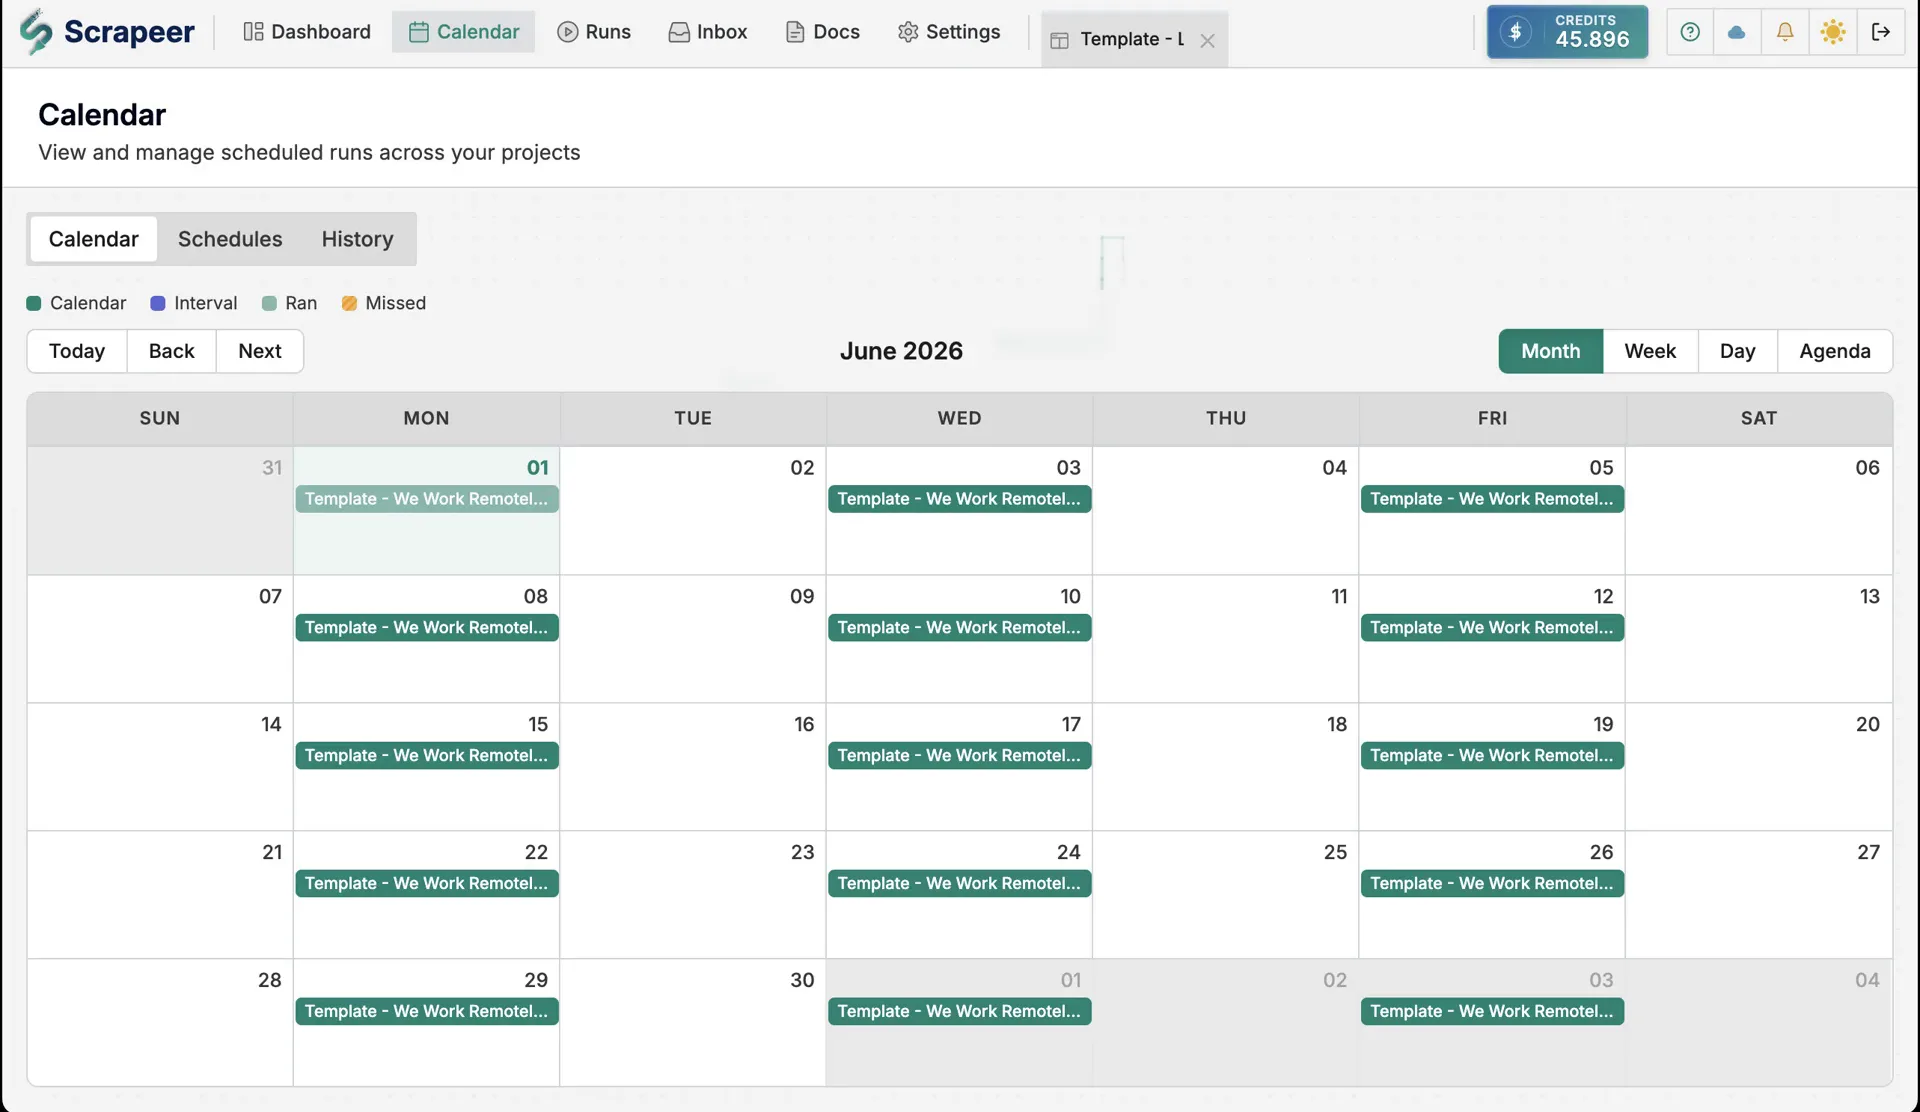This screenshot has height=1112, width=1920.
Task: Open the Template event on July 01
Action: [960, 1011]
